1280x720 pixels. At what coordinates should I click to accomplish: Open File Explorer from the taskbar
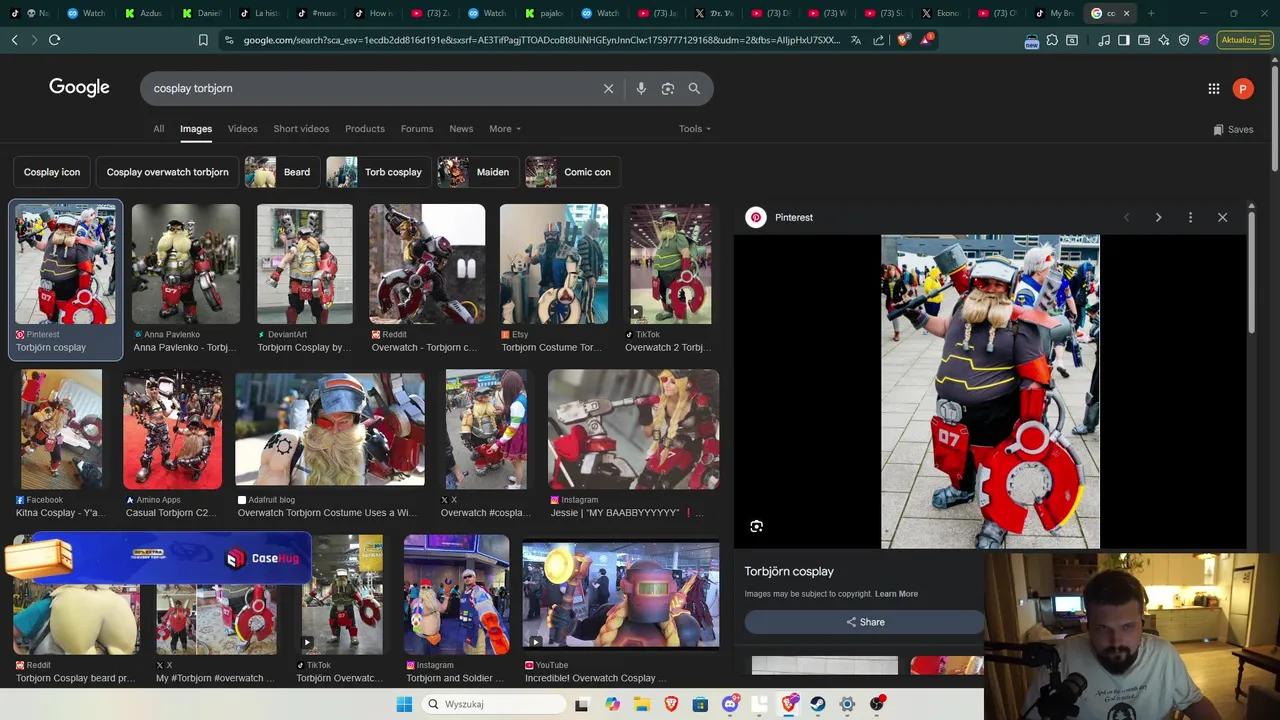click(x=642, y=704)
